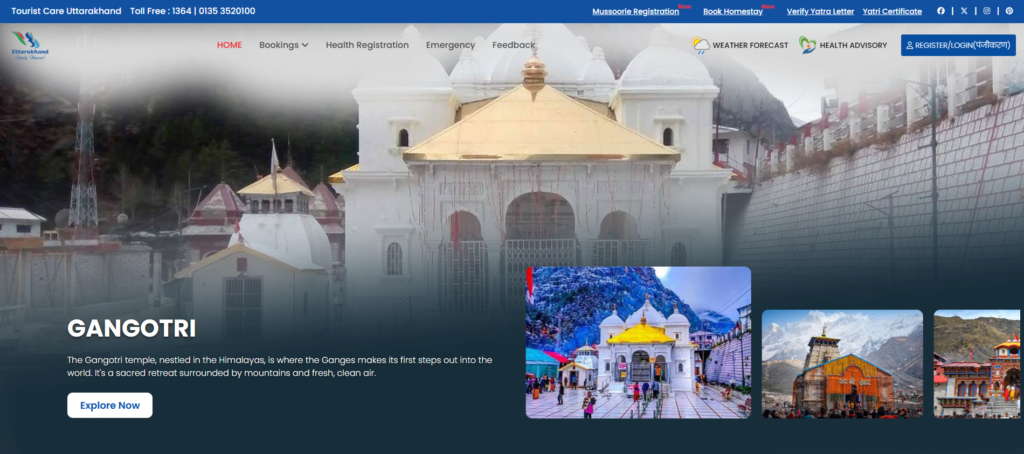Image resolution: width=1024 pixels, height=454 pixels.
Task: Click the Tourist Care Uttarakhand text
Action: click(x=66, y=11)
